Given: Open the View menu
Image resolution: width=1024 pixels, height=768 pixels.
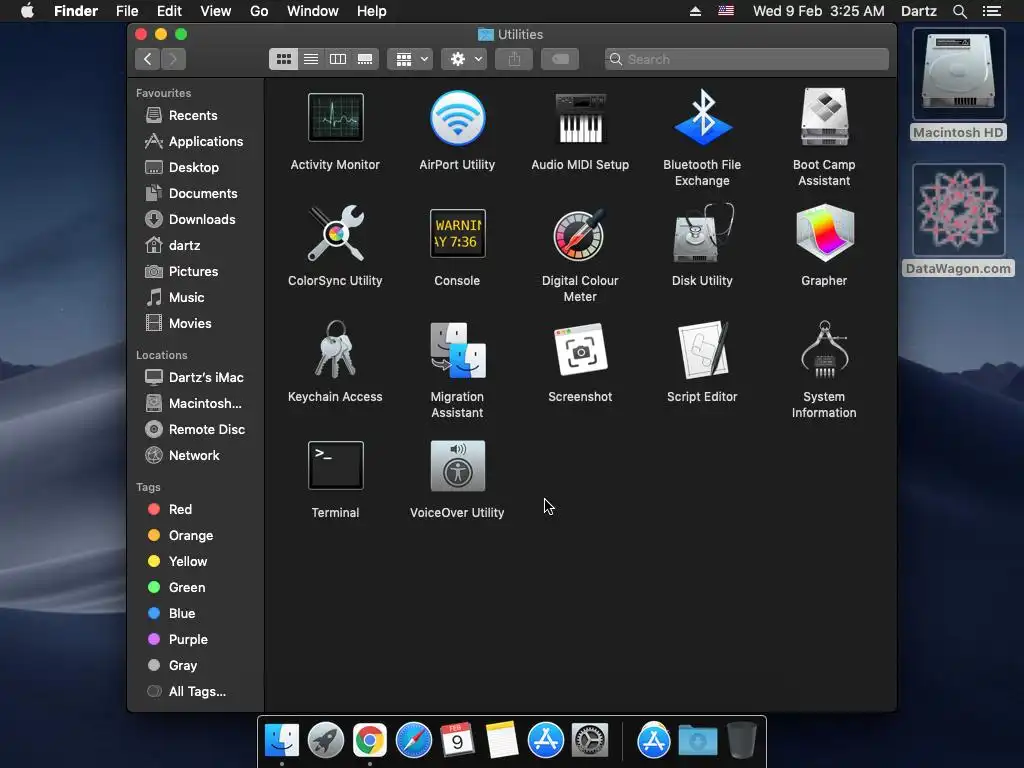Looking at the screenshot, I should click(x=216, y=11).
